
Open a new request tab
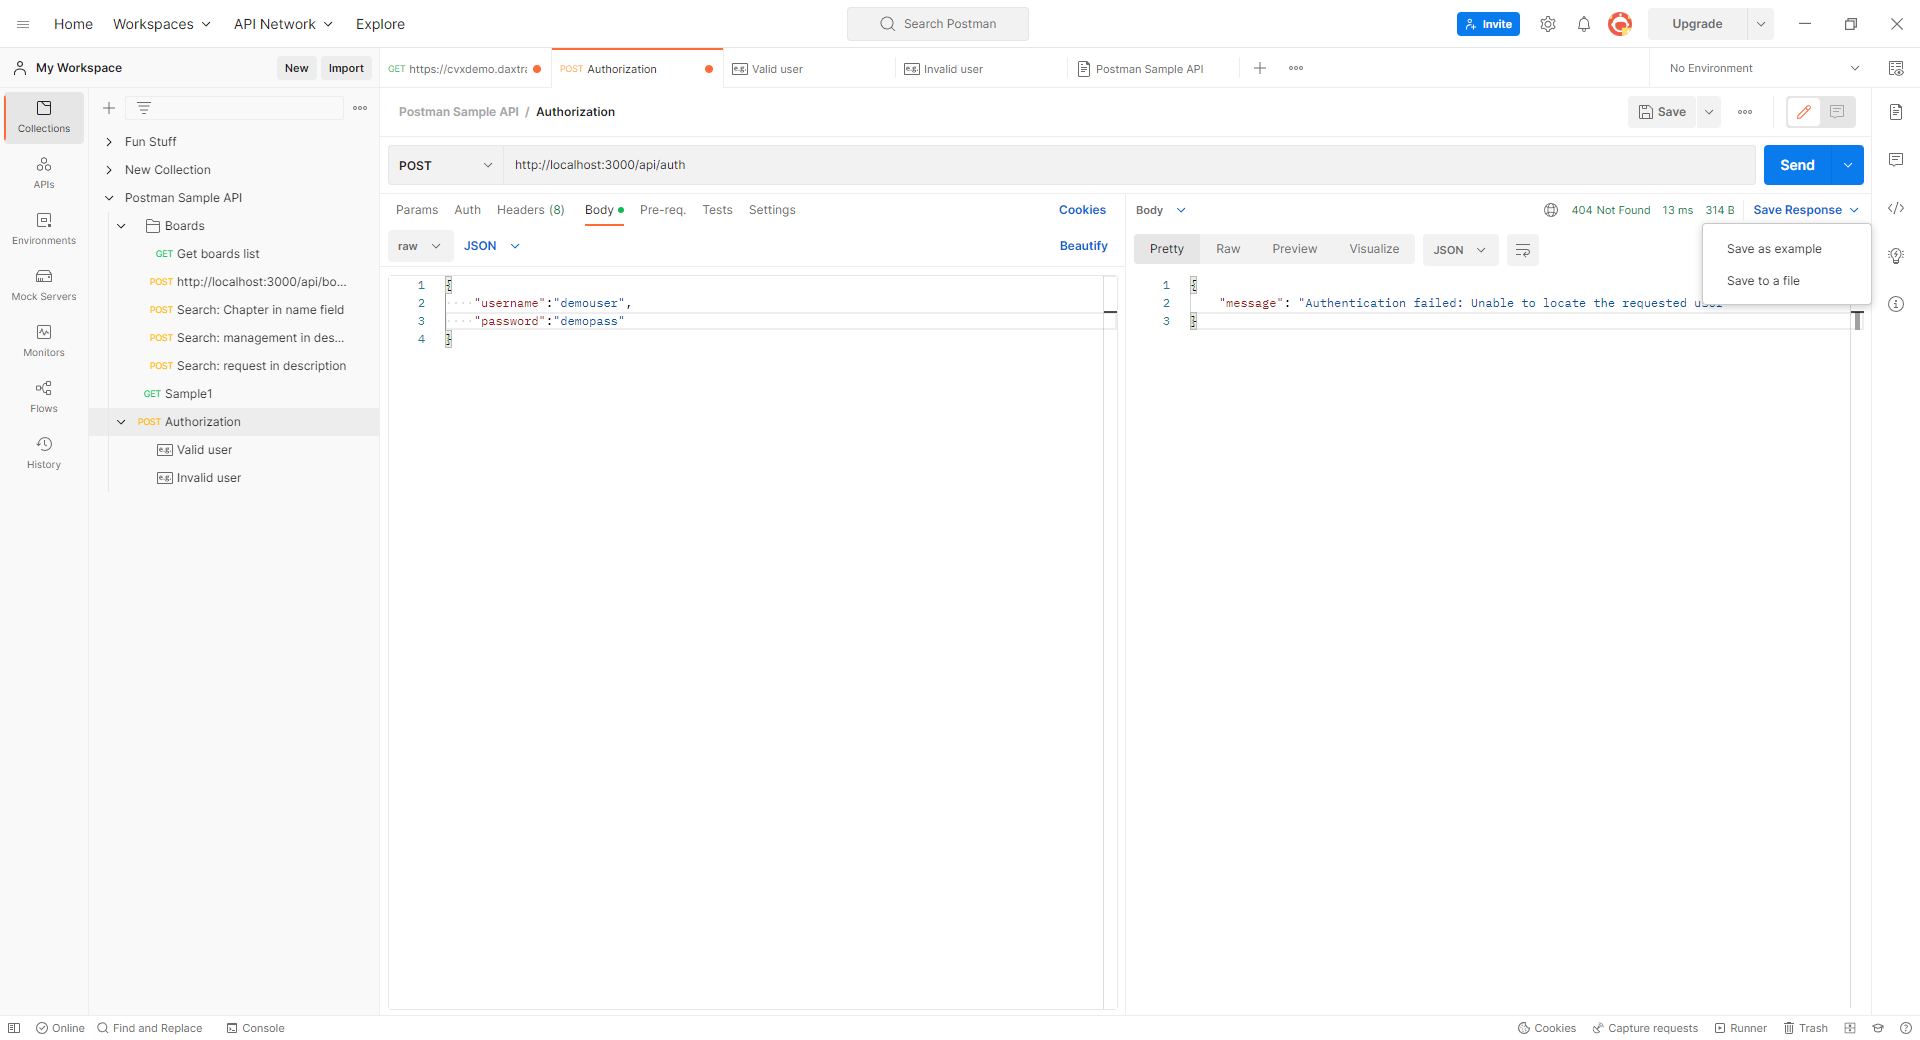[1260, 68]
